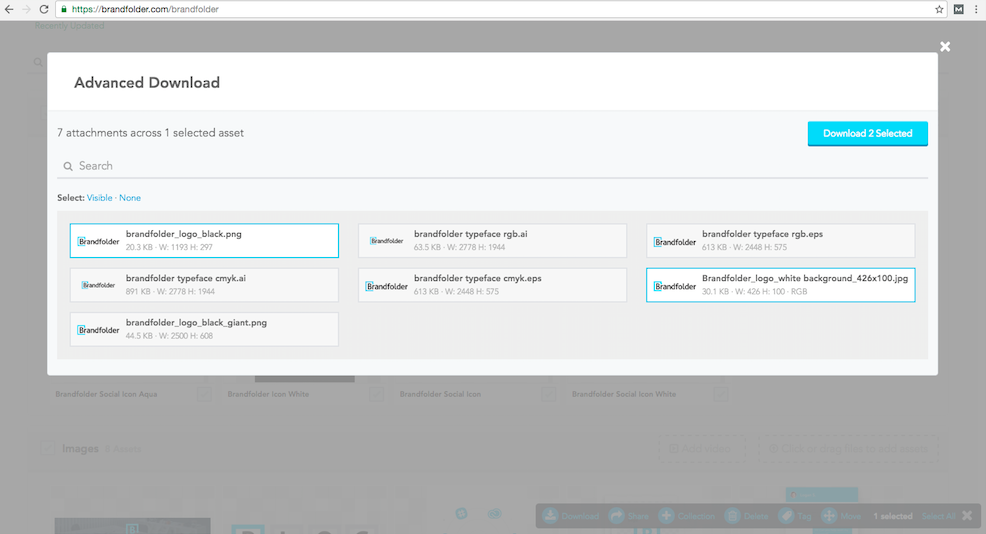Toggle the Images section checkbox
This screenshot has width=986, height=534.
pos(47,448)
